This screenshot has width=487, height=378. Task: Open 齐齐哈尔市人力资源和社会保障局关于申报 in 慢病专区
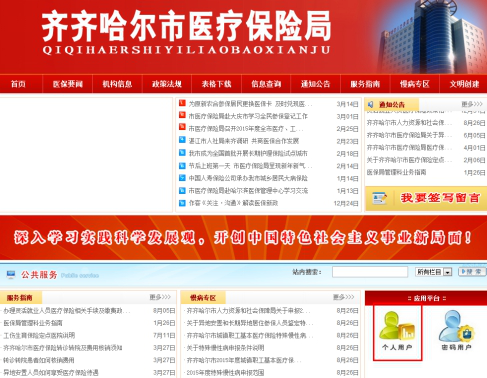[248, 311]
